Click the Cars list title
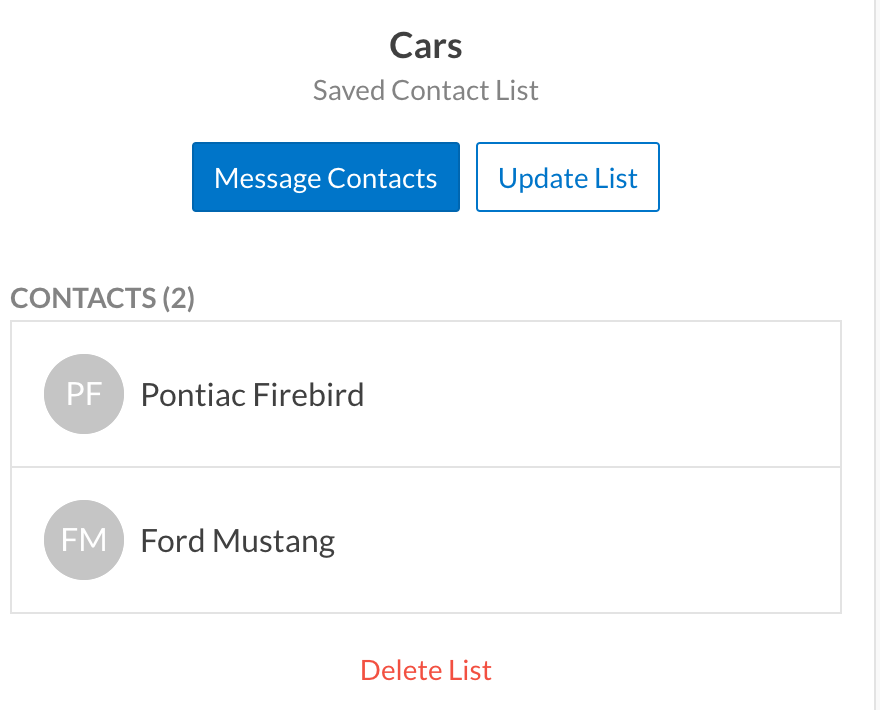Viewport: 880px width, 710px height. 426,46
